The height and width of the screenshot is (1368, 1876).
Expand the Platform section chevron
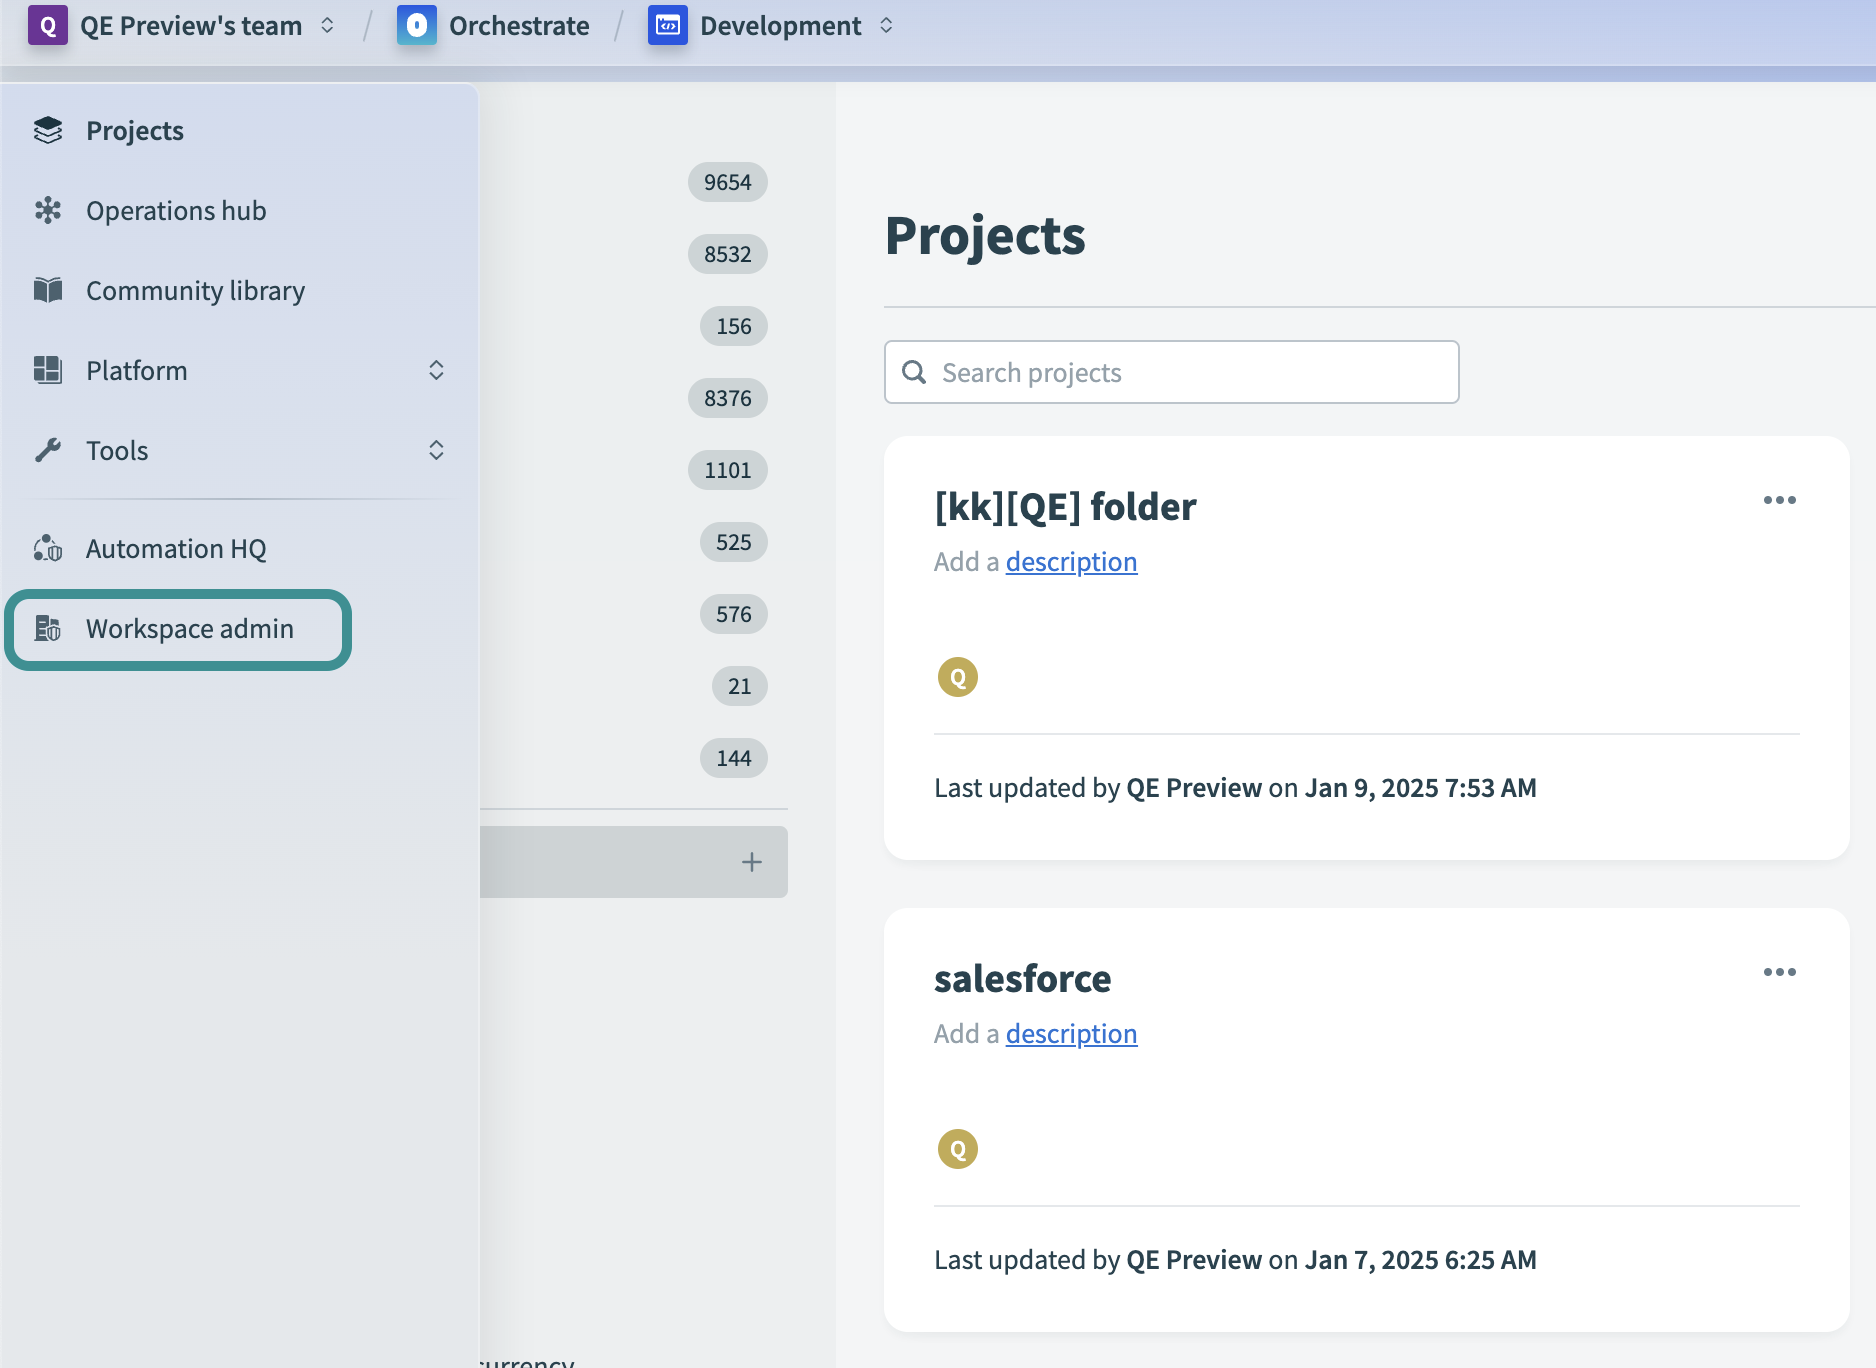click(437, 370)
